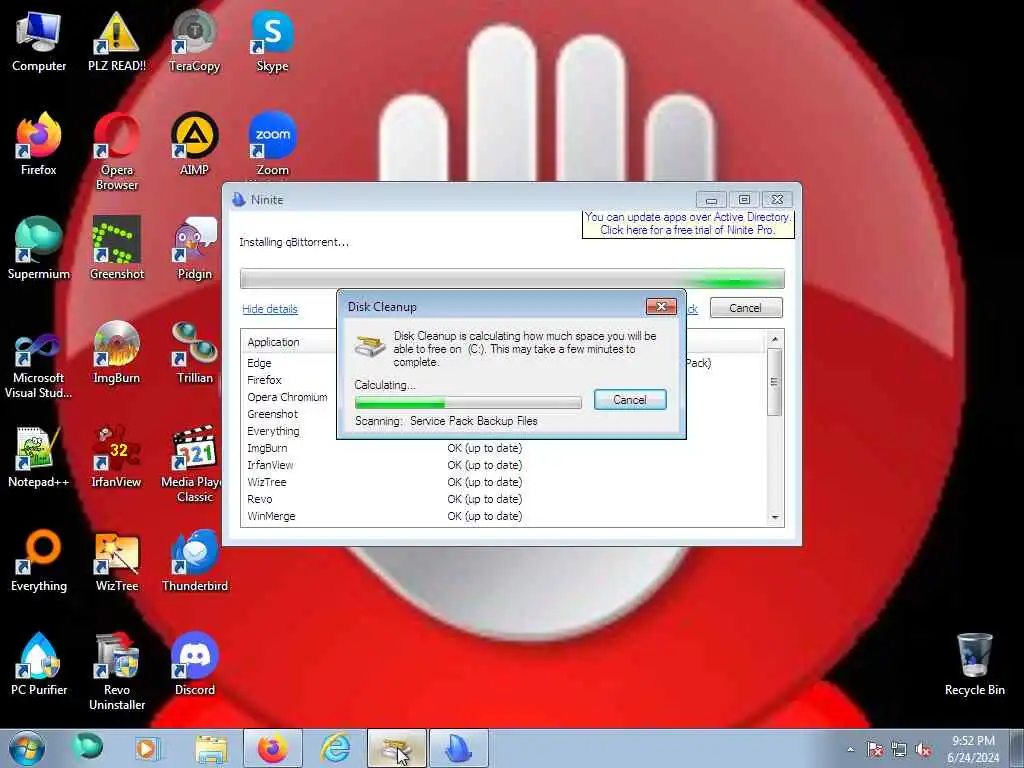Screen dimensions: 1024x768
Task: Open the PLZ READ!! shortcut
Action: point(116,42)
